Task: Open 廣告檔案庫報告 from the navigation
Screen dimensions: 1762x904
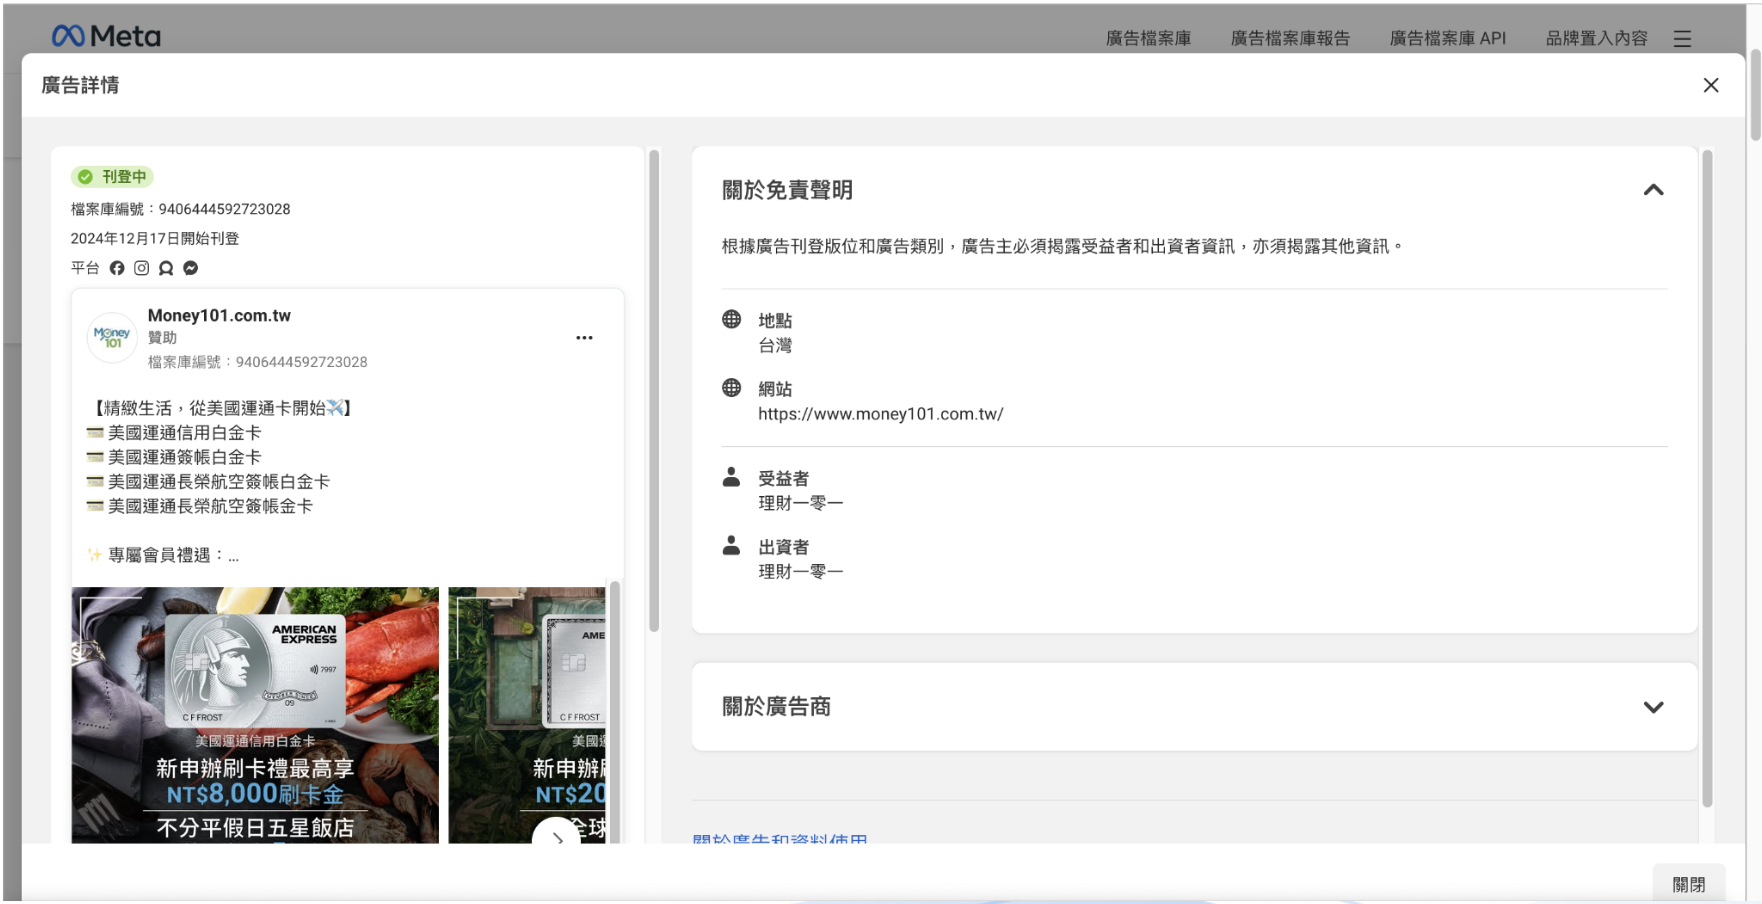Action: coord(1290,38)
